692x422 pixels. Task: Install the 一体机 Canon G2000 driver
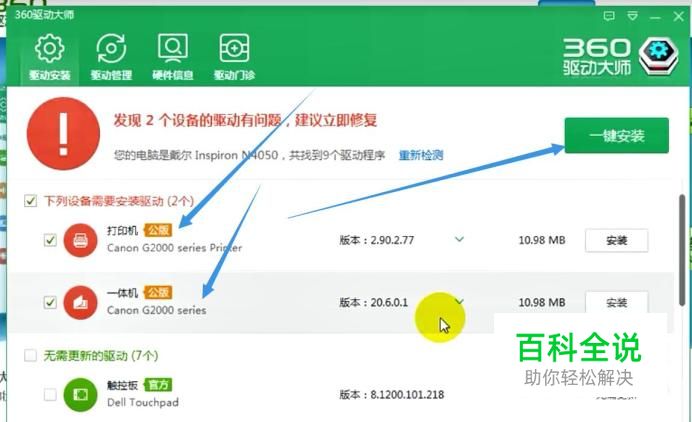point(617,302)
